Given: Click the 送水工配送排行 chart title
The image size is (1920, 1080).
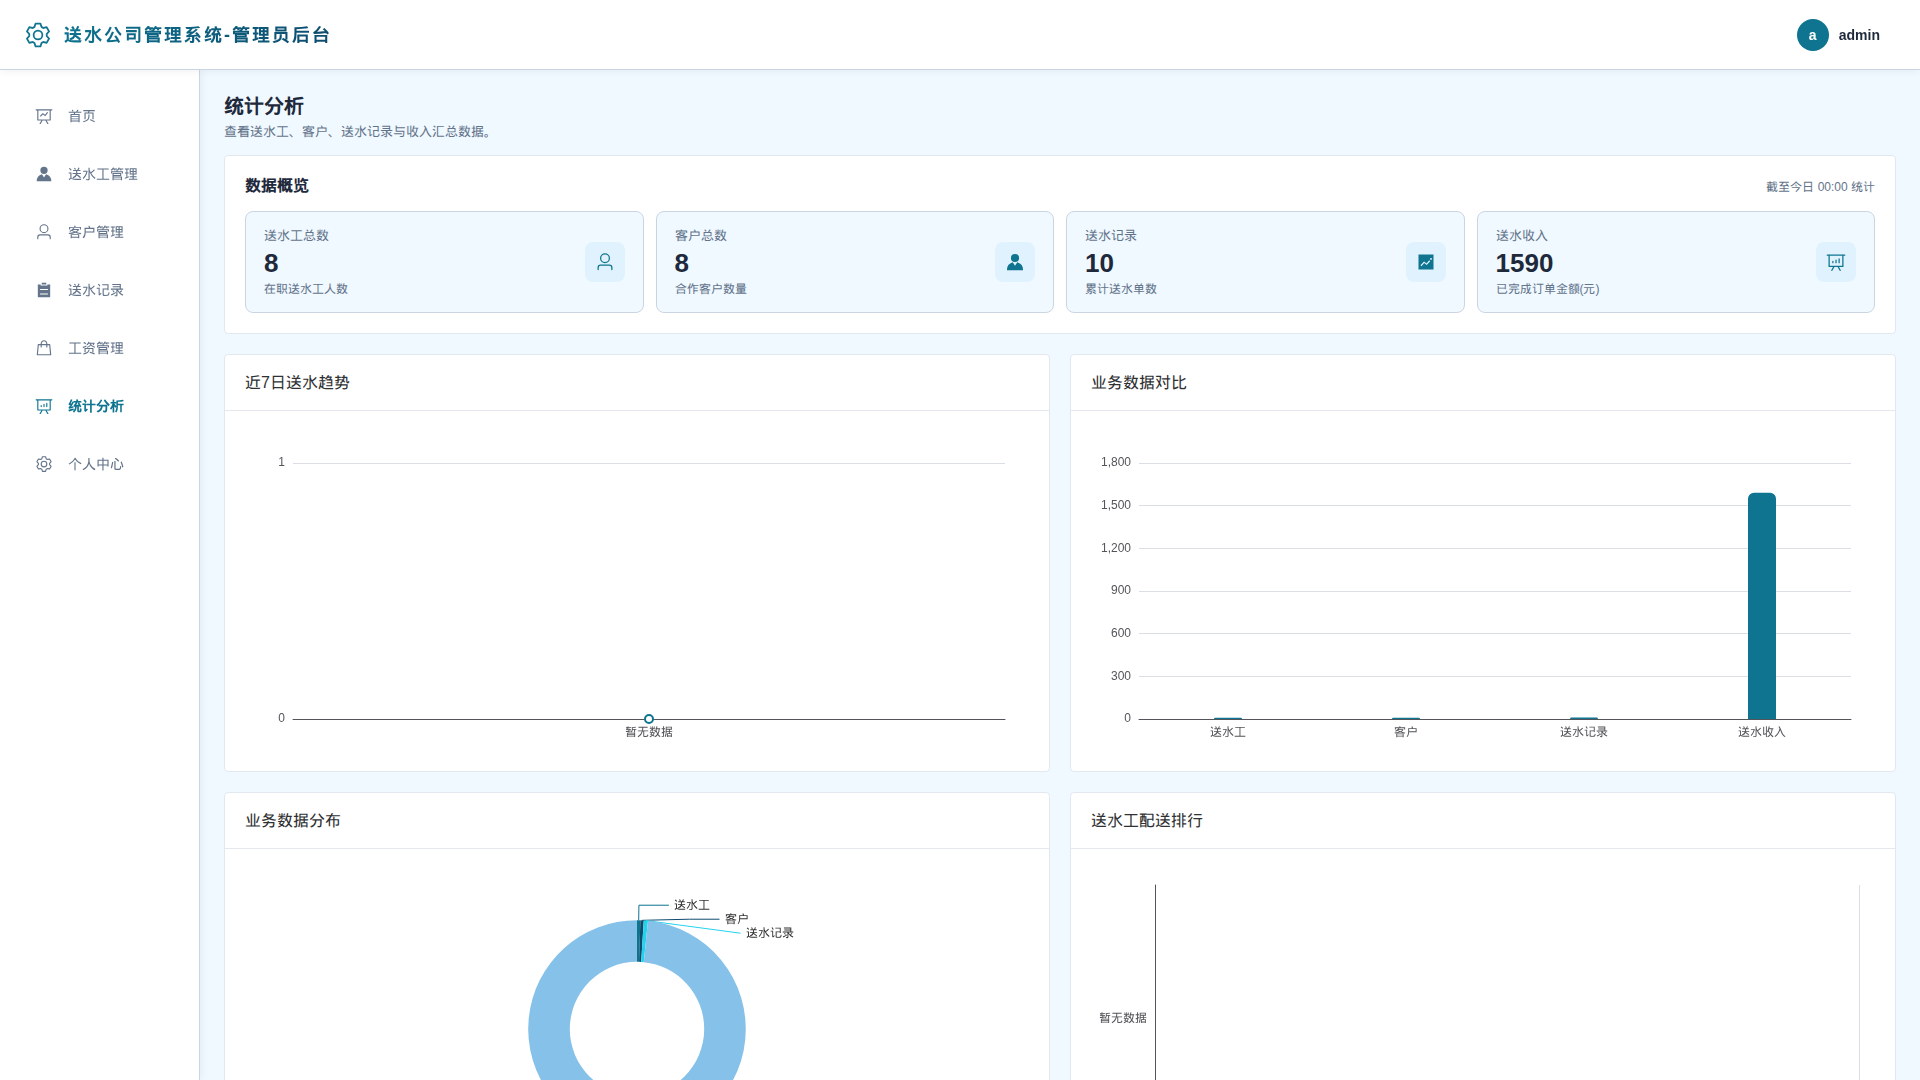Looking at the screenshot, I should (x=1147, y=821).
